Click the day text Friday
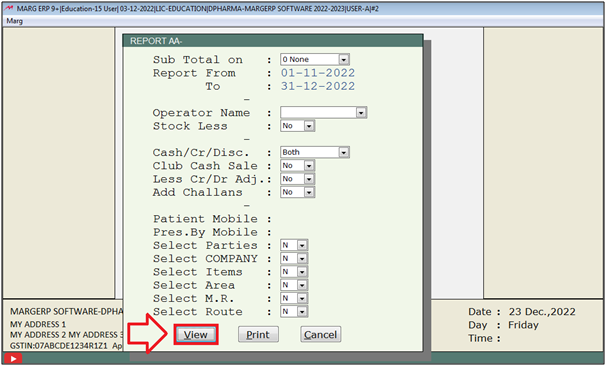The height and width of the screenshot is (366, 607). (523, 325)
